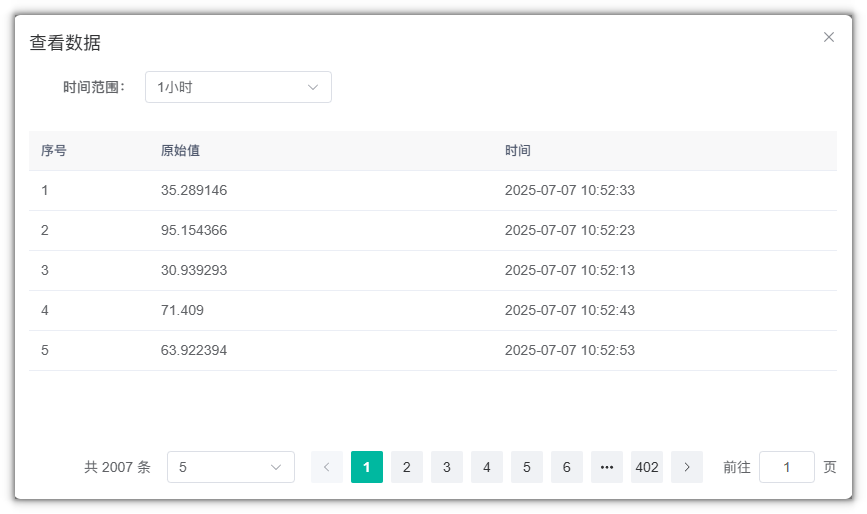Click timestamp 2025-07-07 10:52:33
This screenshot has height=514, width=867.
[x=570, y=190]
